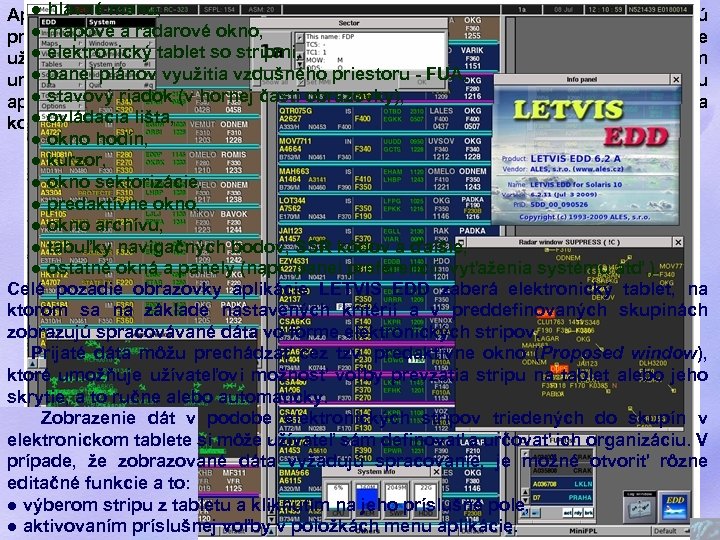Open the Data submenu in EDD menu

pyautogui.click(x=62, y=85)
